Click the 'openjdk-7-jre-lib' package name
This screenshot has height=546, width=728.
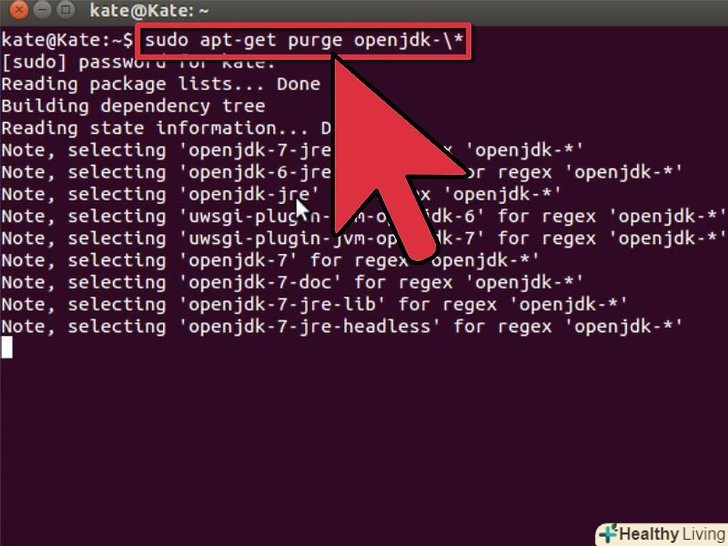(282, 305)
